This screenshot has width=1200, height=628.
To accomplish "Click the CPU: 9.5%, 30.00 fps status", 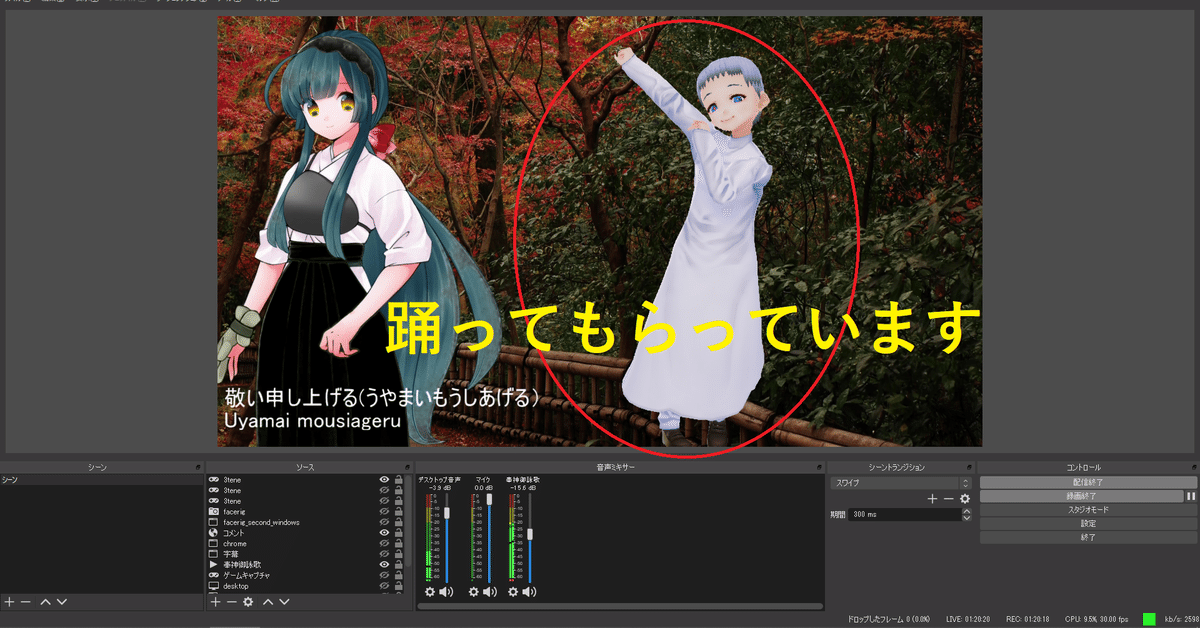I will (x=1097, y=619).
